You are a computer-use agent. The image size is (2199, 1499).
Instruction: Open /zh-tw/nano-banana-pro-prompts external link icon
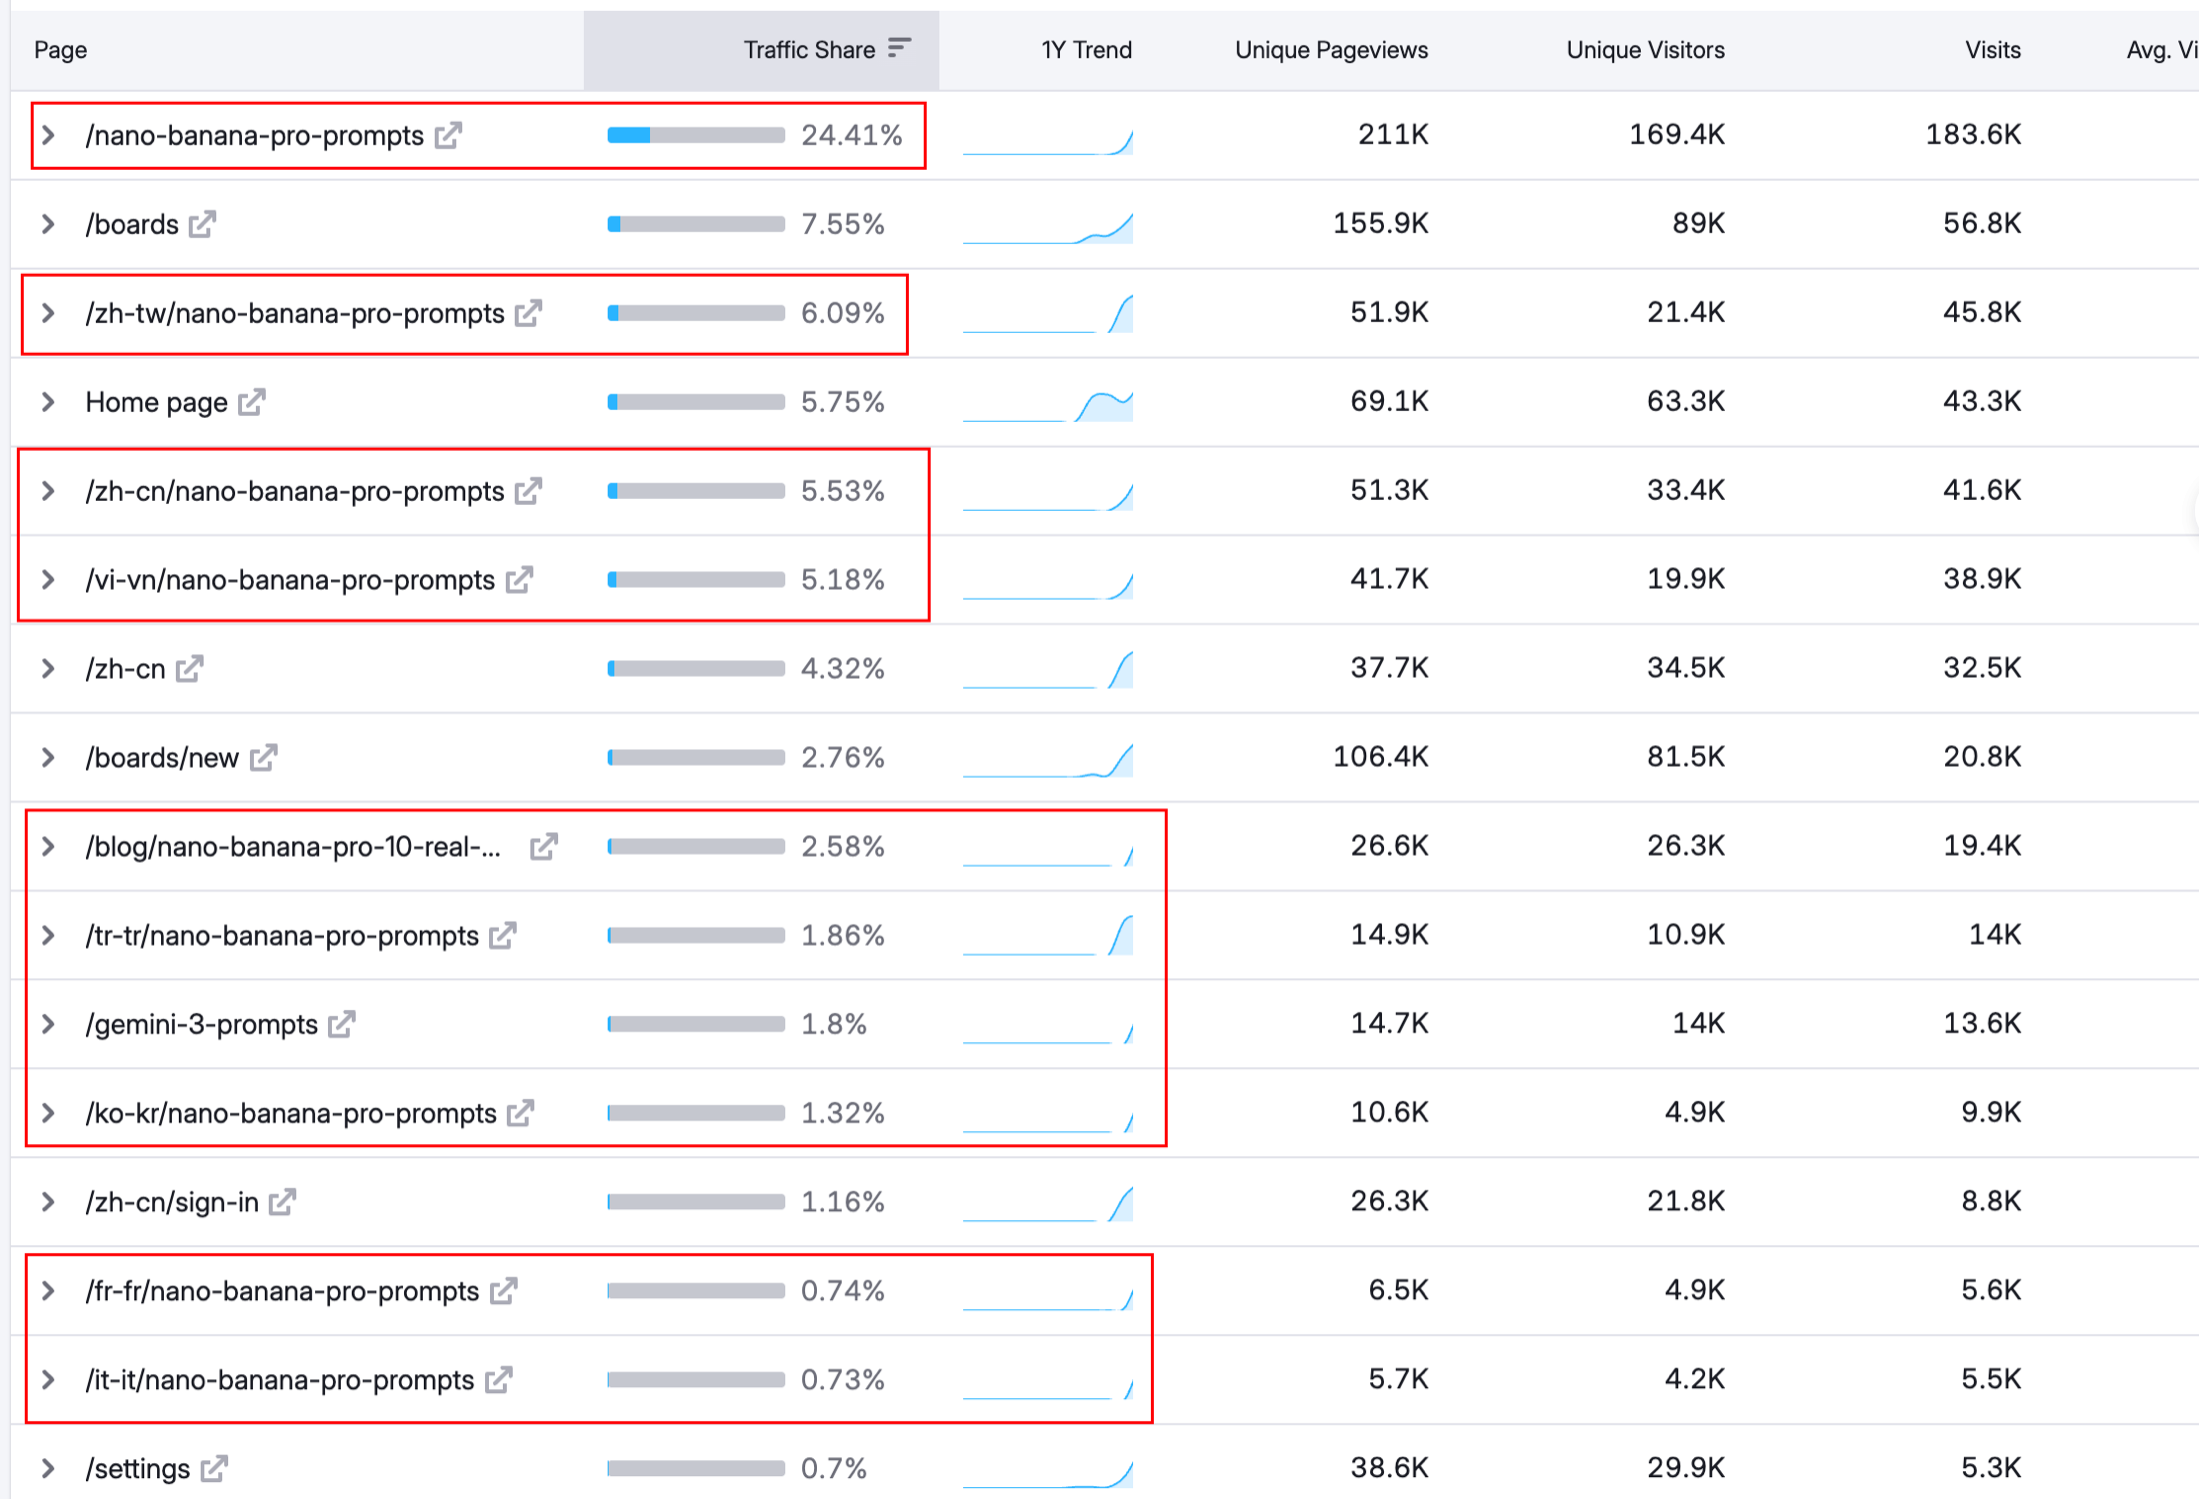click(x=529, y=313)
